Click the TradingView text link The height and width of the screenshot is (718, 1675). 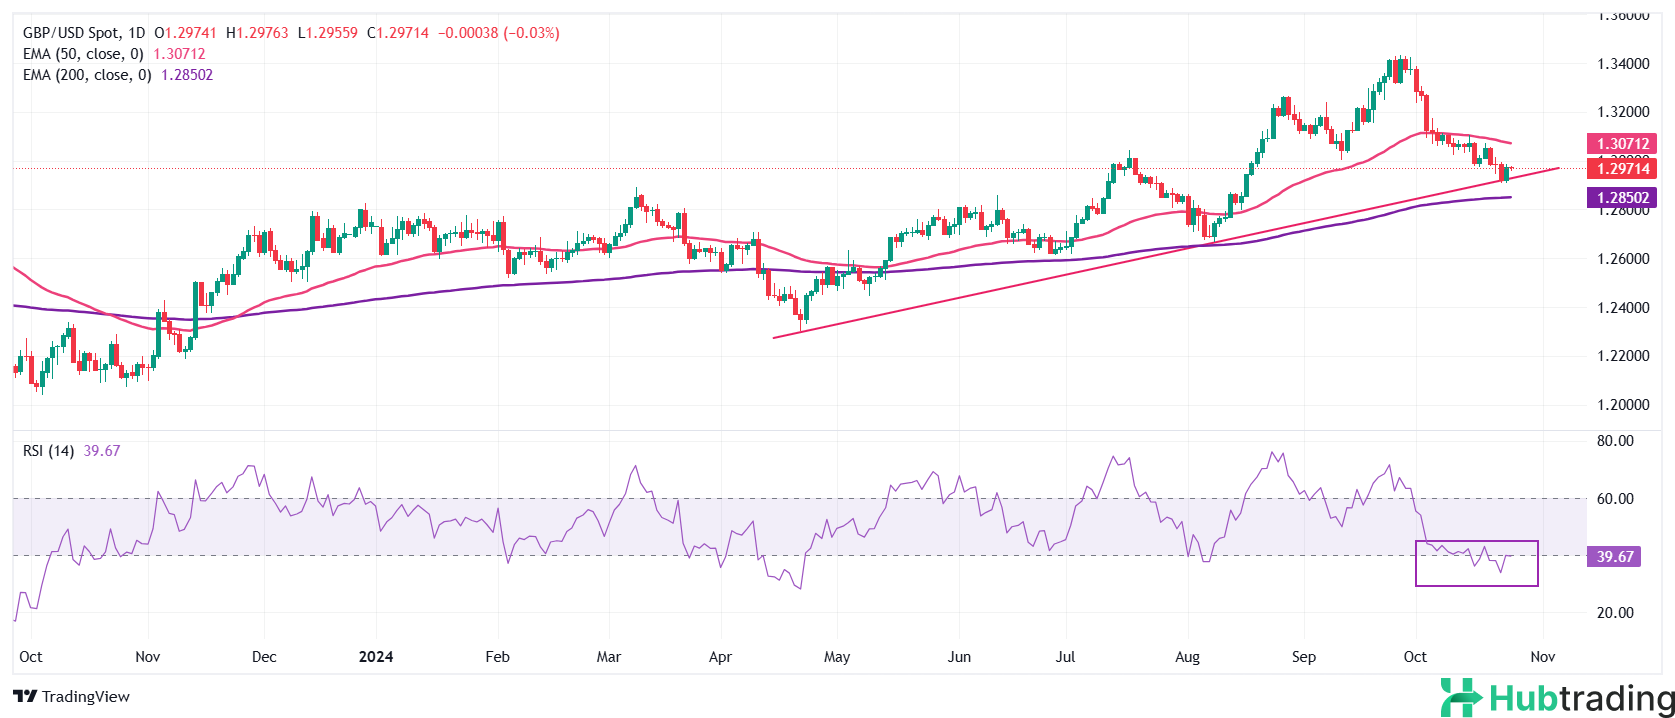(86, 697)
